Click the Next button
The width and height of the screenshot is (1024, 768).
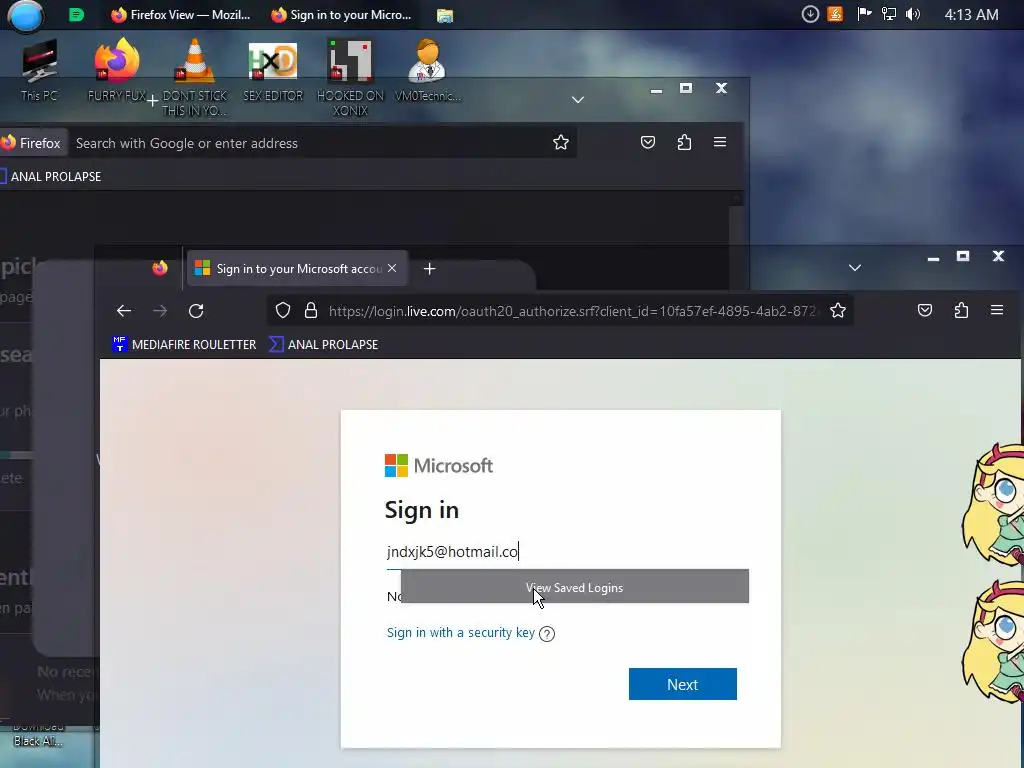(x=682, y=684)
